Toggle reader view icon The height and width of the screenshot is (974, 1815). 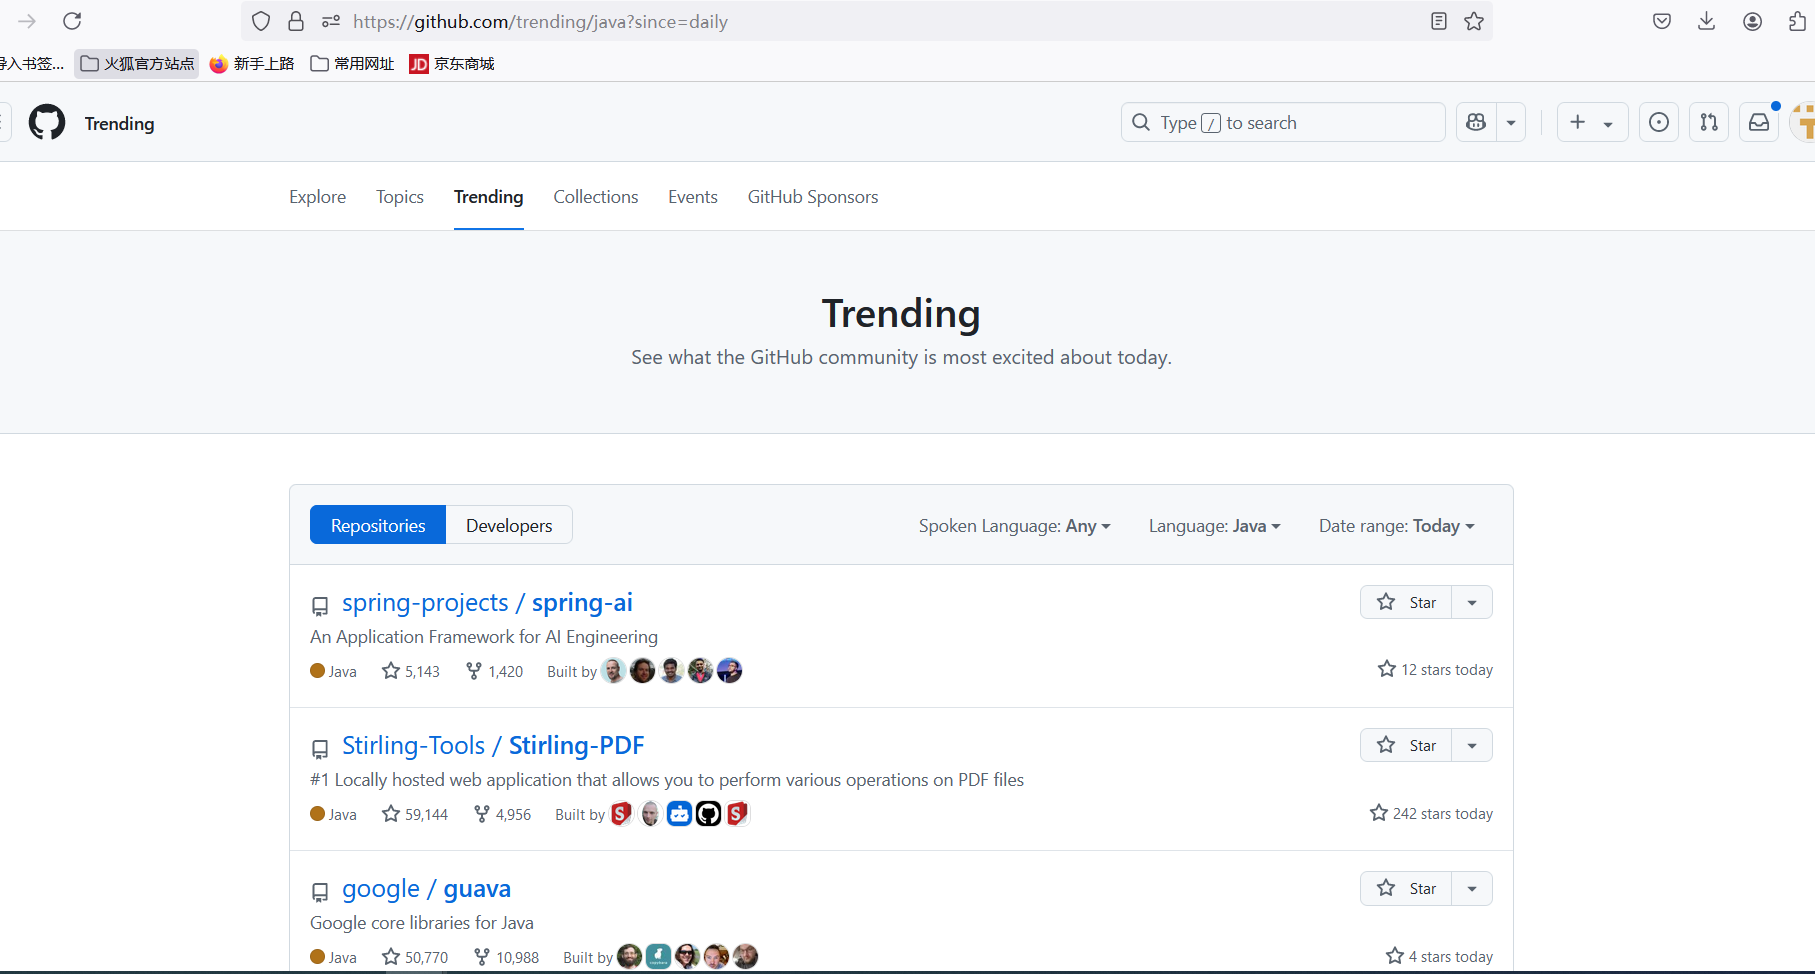click(1439, 21)
